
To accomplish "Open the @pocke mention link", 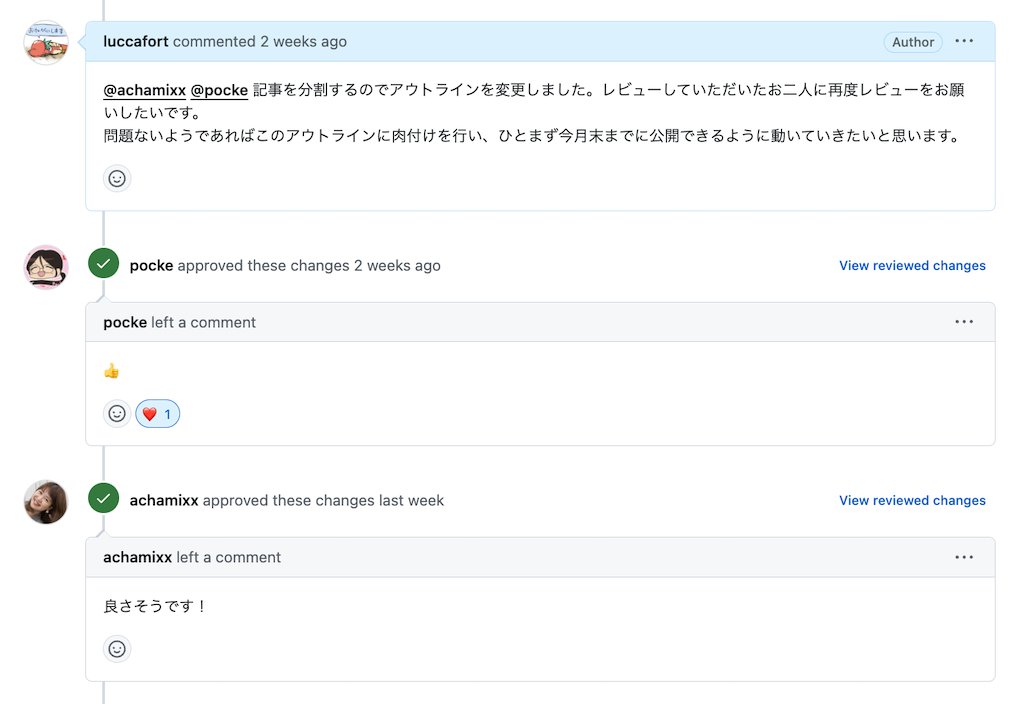I will coord(219,90).
